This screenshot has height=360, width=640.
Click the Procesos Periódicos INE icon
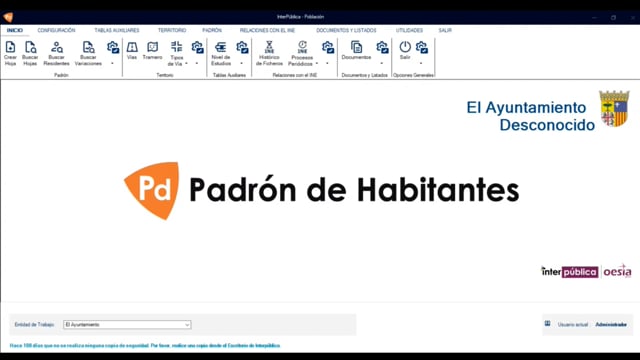tap(302, 47)
